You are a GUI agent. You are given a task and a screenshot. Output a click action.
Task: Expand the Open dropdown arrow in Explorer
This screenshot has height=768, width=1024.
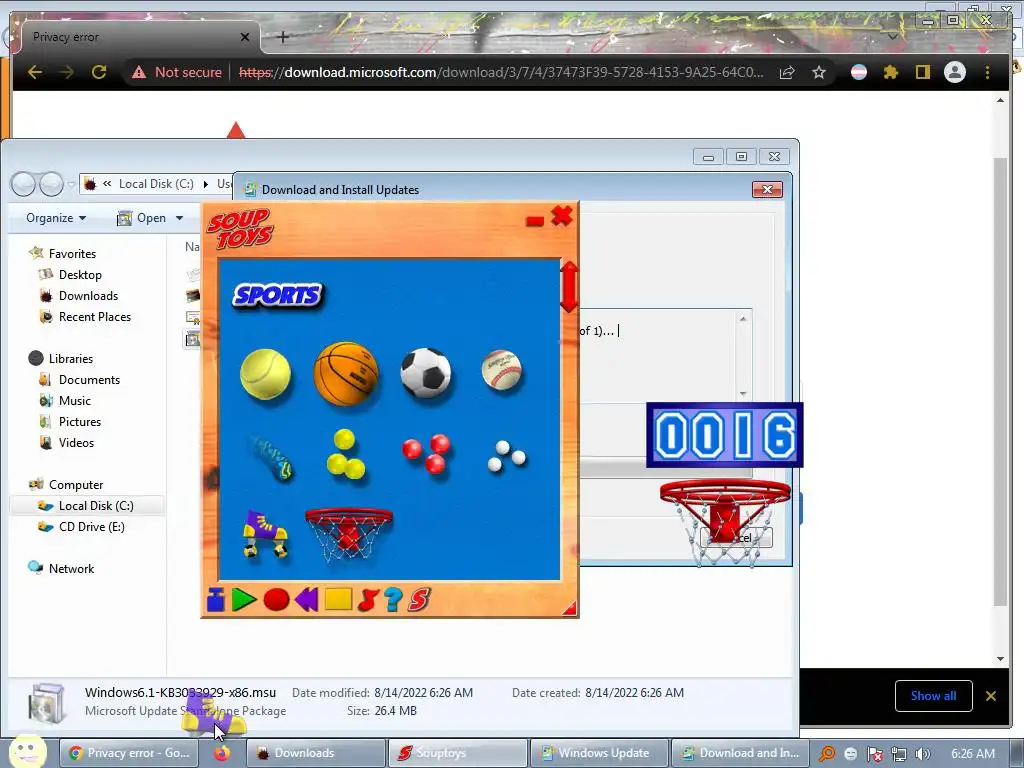click(179, 218)
